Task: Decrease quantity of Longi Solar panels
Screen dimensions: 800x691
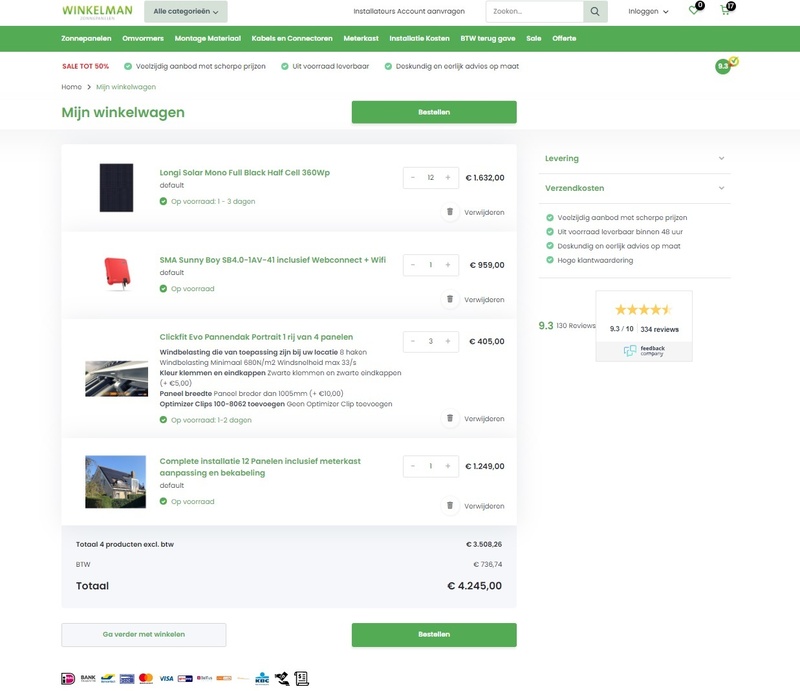Action: 413,178
